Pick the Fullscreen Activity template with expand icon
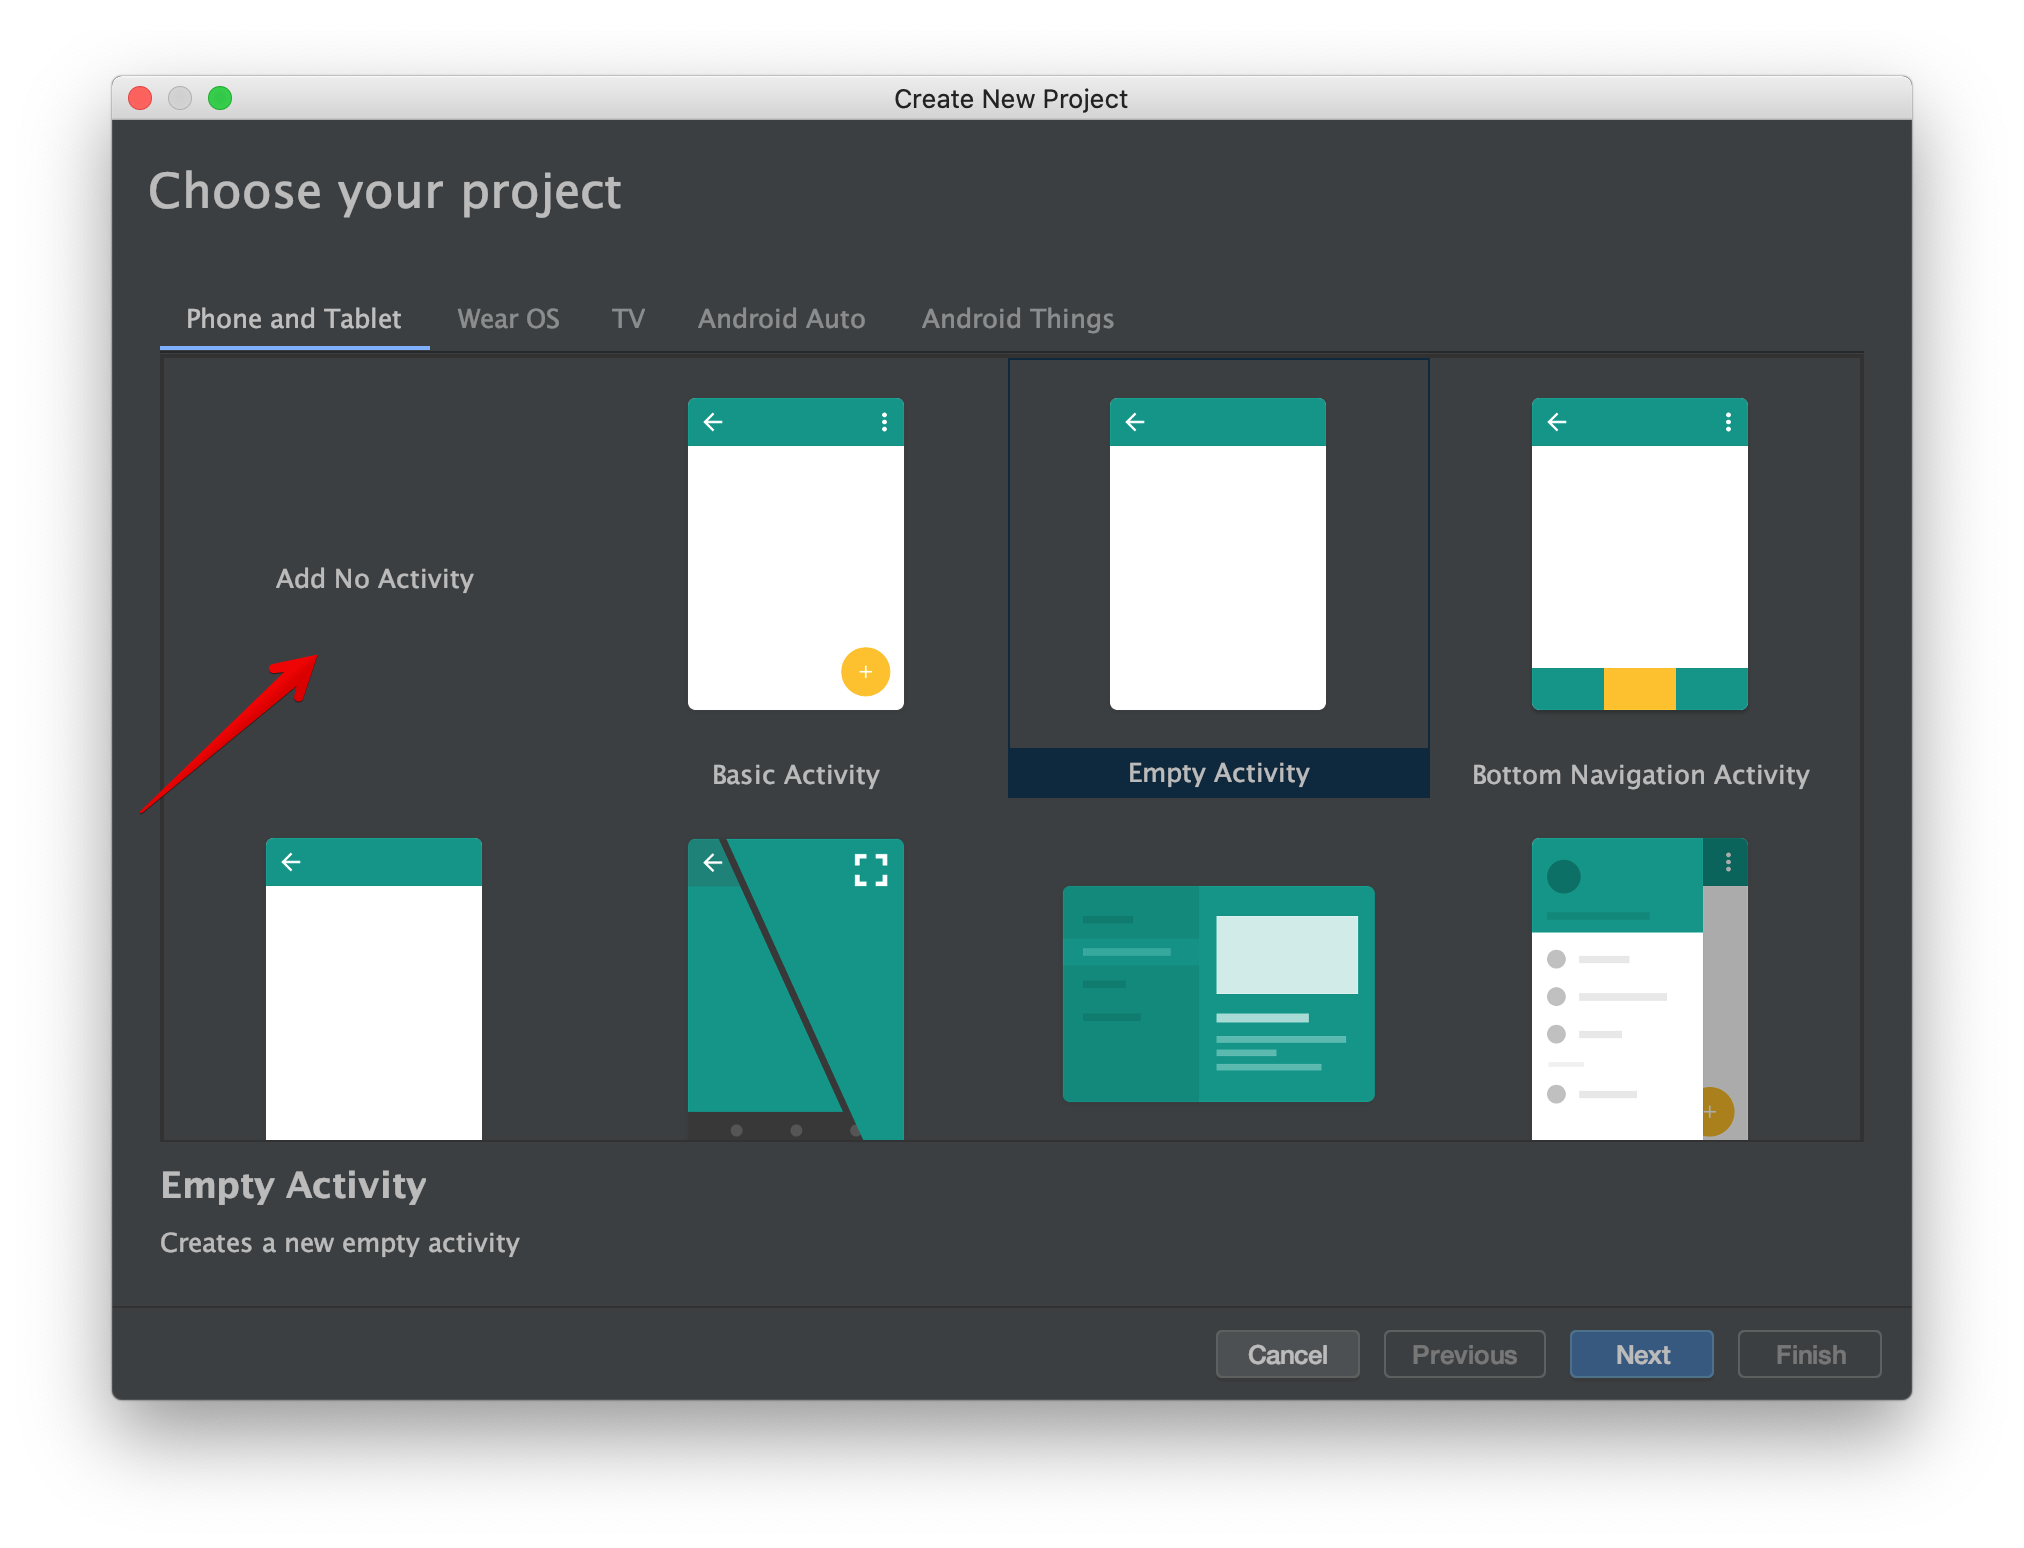Image resolution: width=2024 pixels, height=1548 pixels. pos(795,988)
